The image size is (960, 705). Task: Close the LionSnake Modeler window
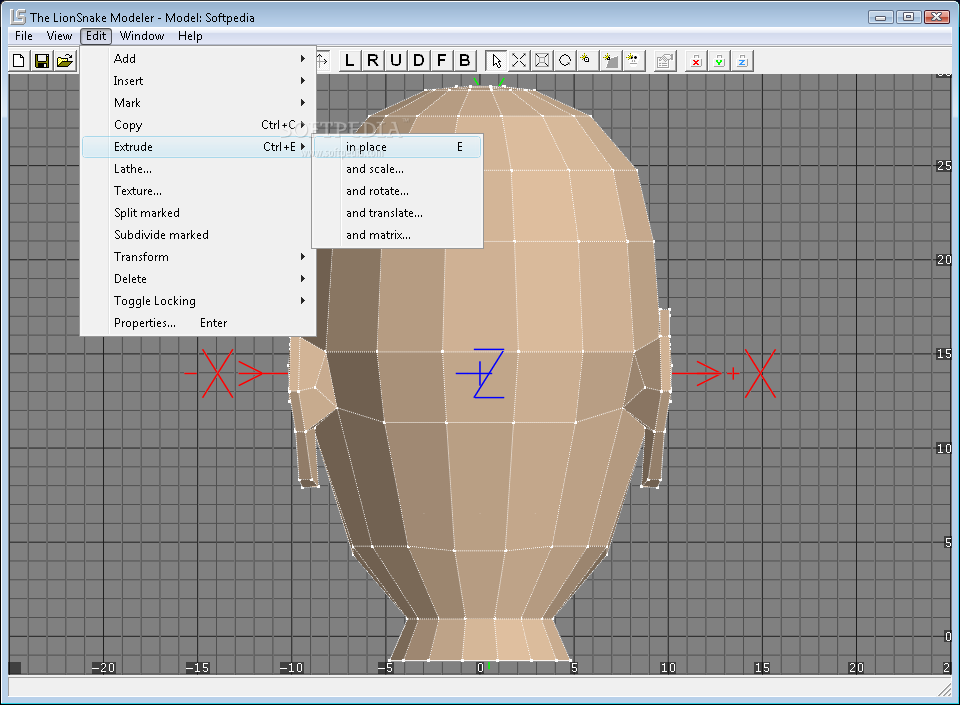937,17
